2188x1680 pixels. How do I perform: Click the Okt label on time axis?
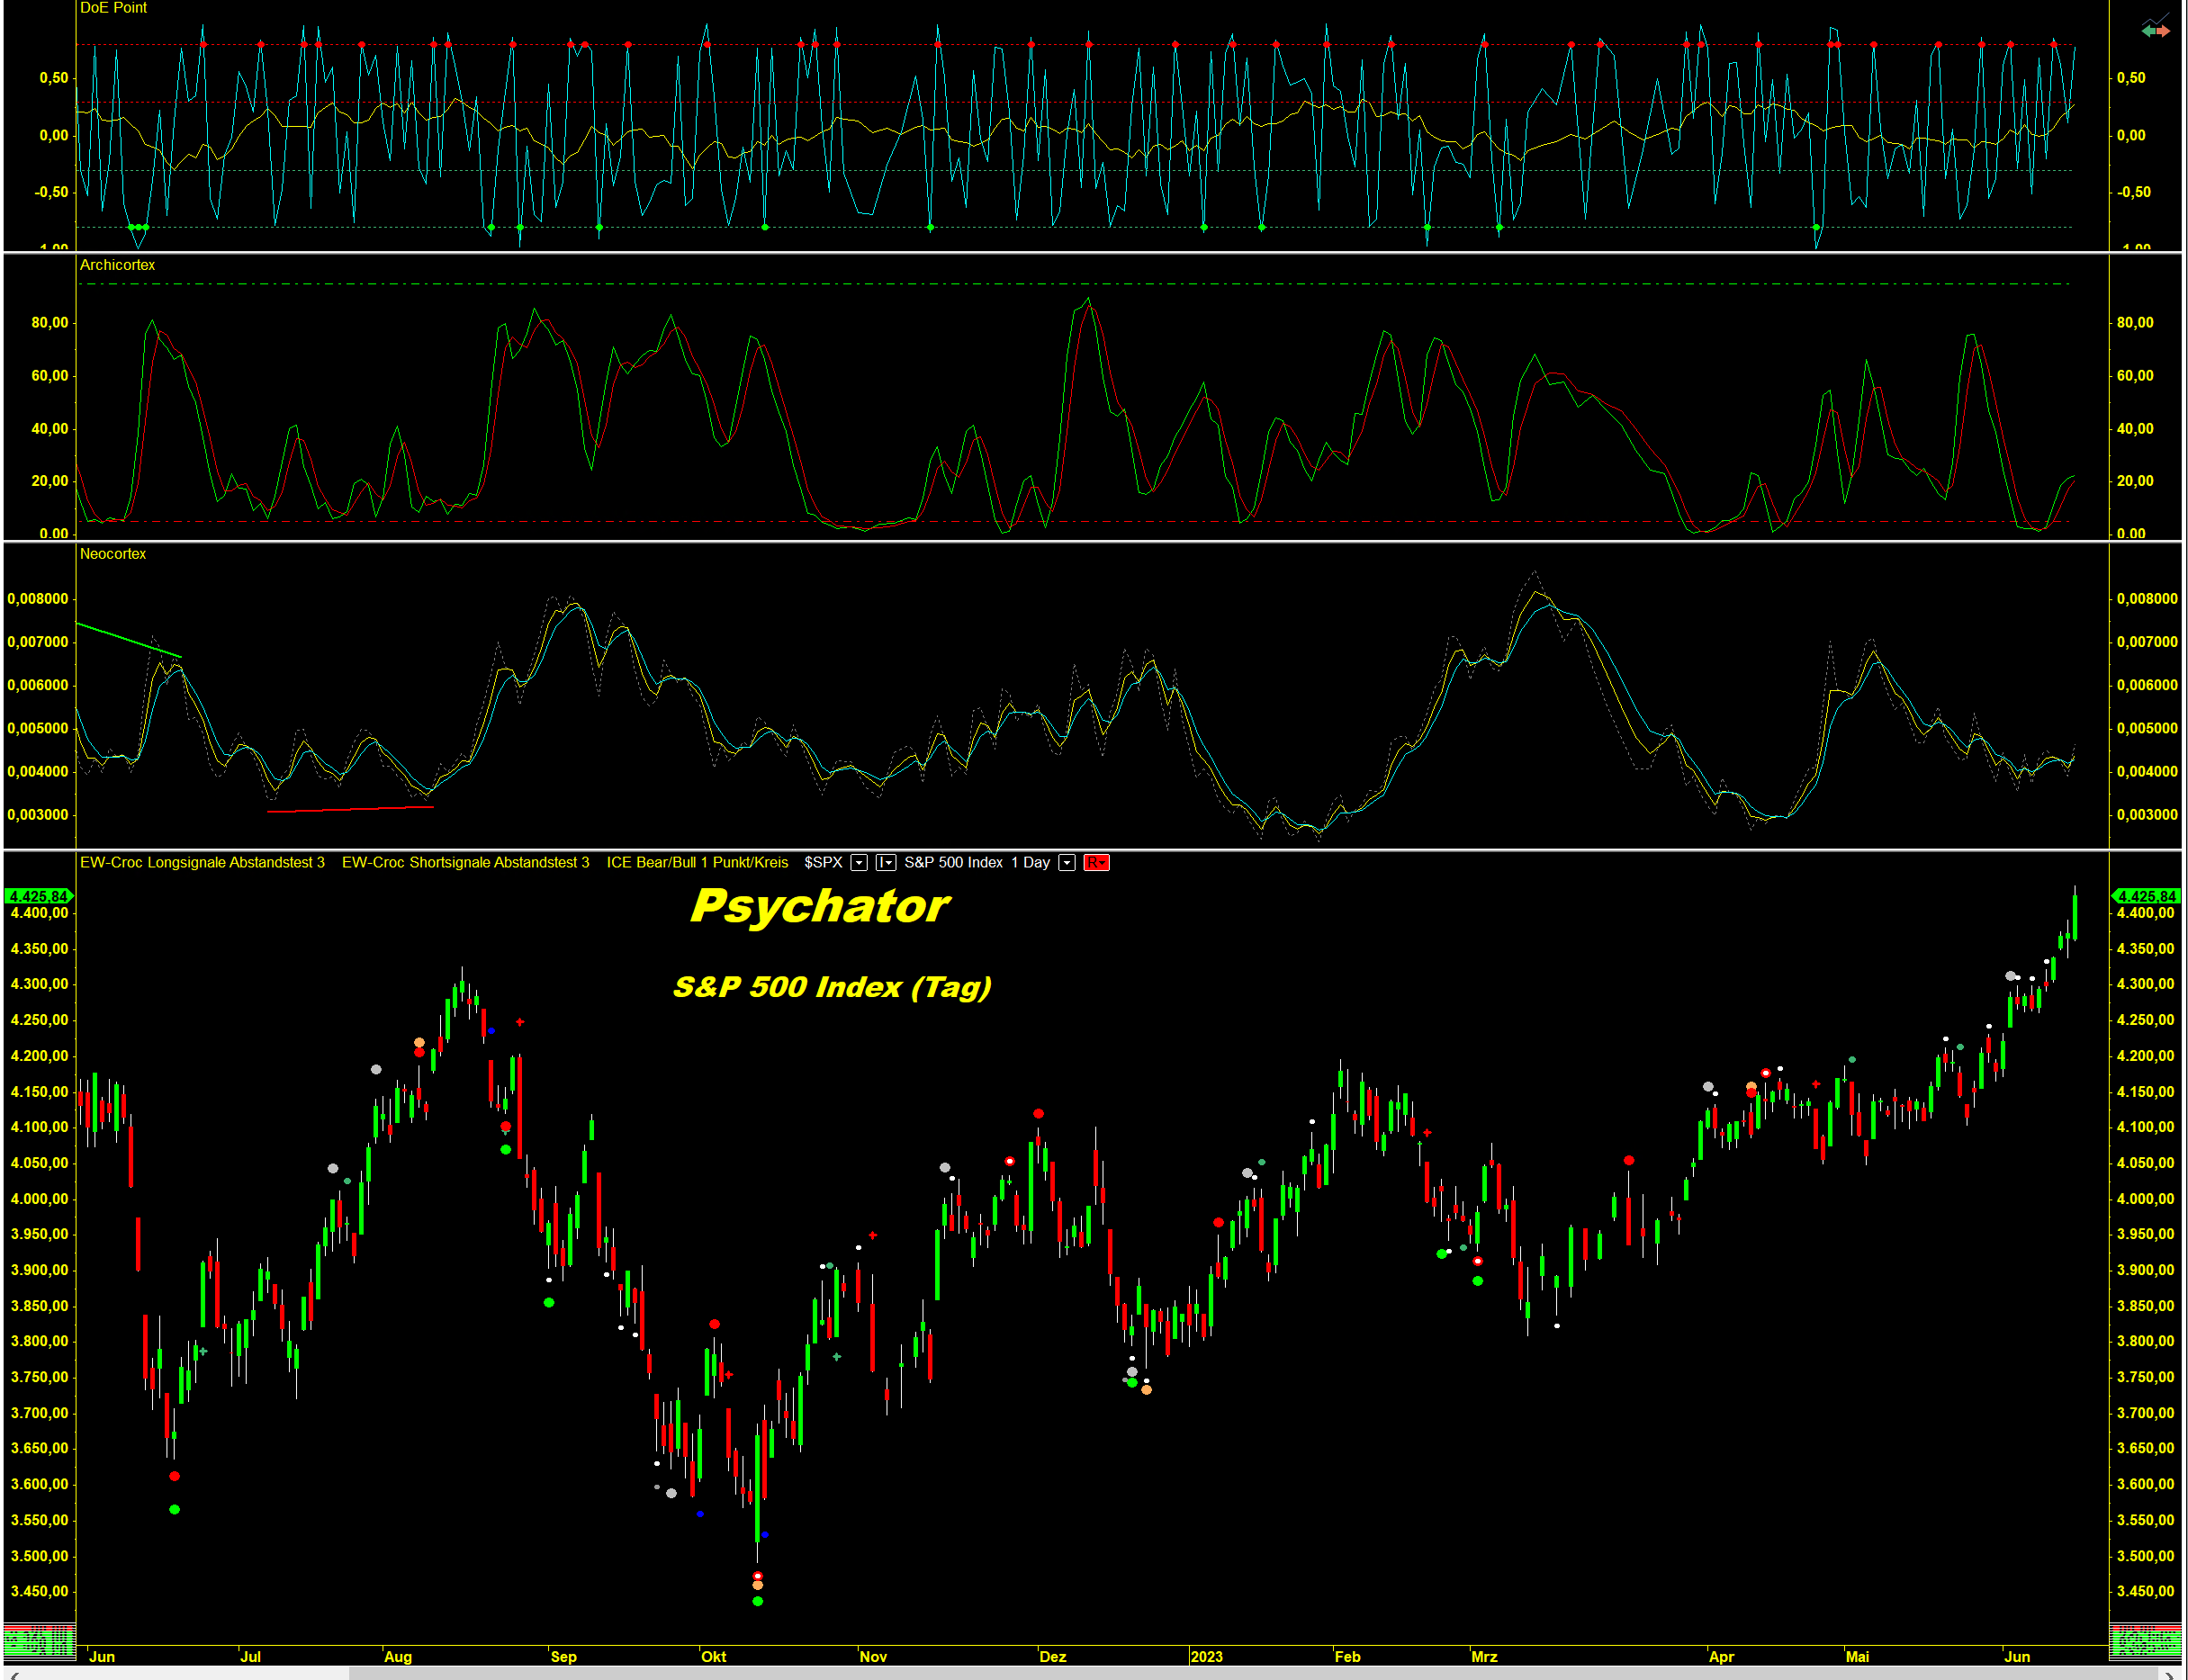713,1657
